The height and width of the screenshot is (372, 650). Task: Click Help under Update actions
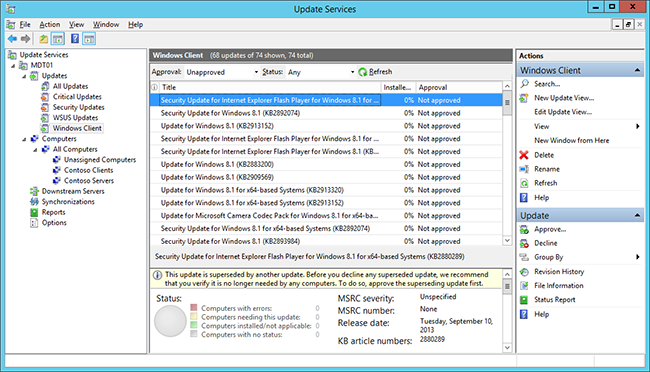(x=541, y=314)
